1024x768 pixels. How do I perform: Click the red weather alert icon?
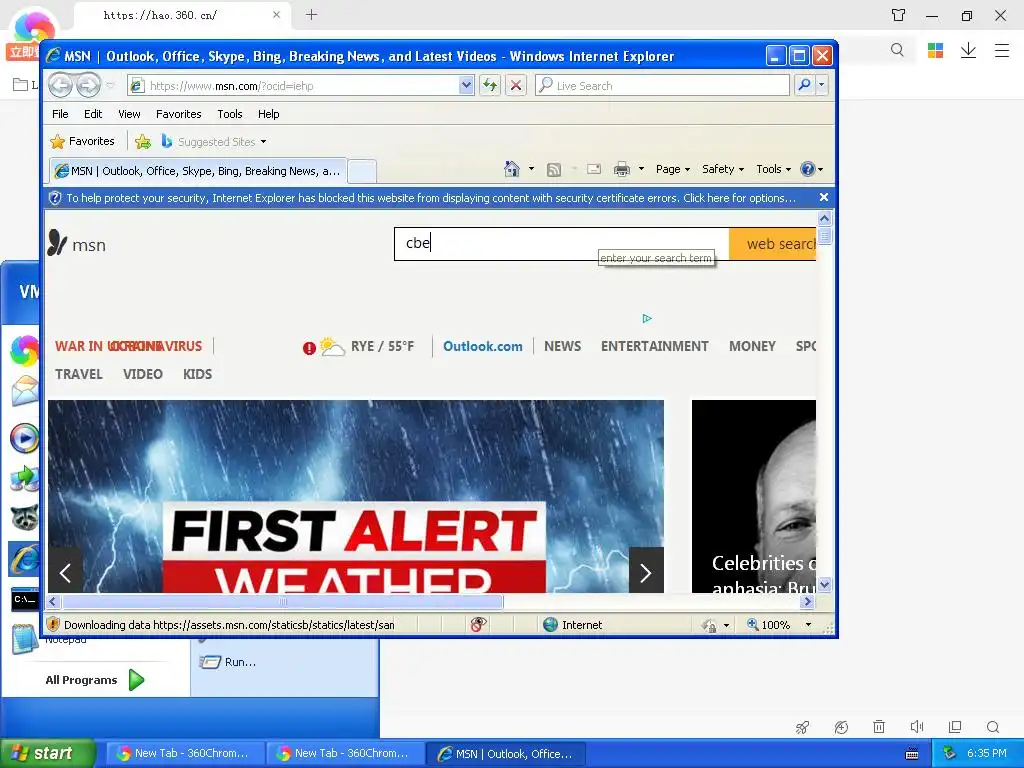click(x=310, y=348)
